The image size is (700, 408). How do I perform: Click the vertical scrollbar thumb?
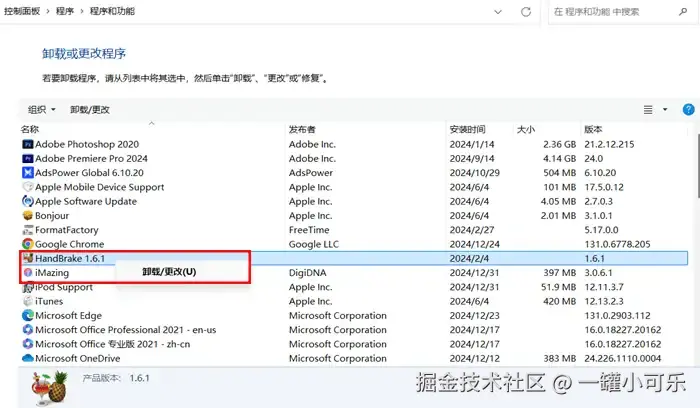[x=698, y=165]
